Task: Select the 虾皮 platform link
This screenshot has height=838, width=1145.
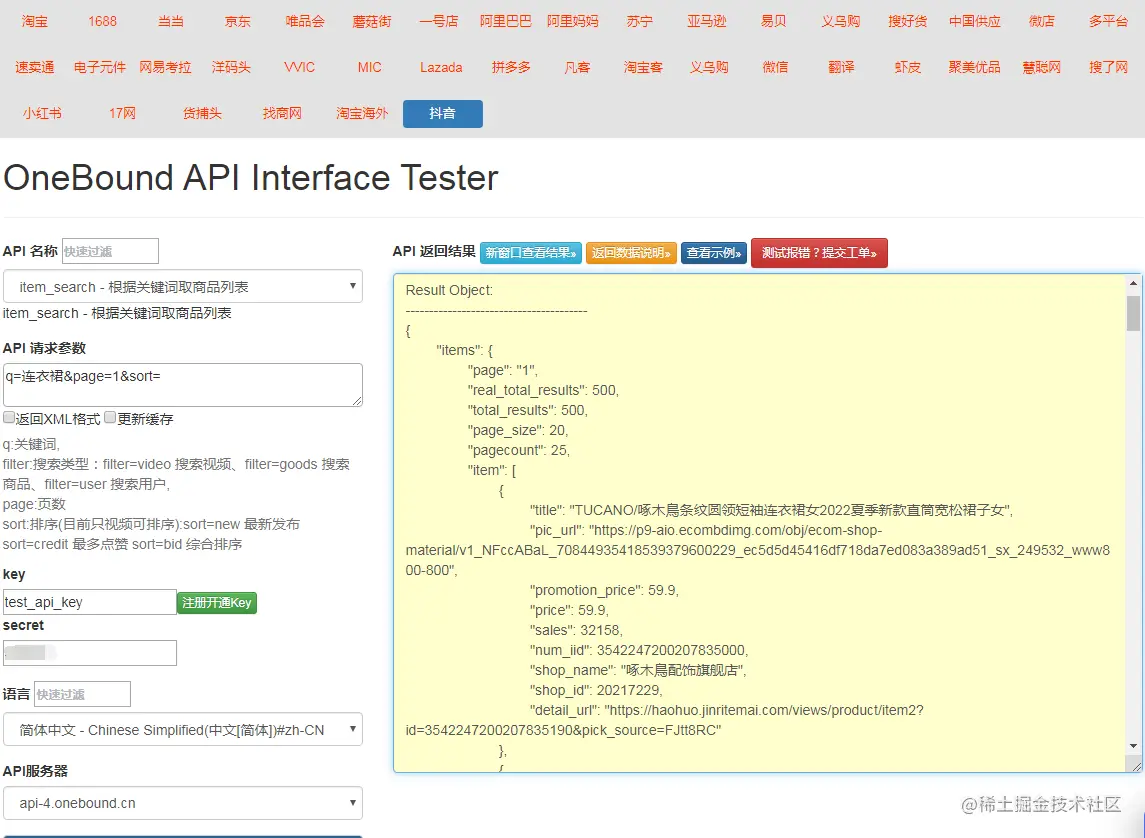Action: (908, 67)
